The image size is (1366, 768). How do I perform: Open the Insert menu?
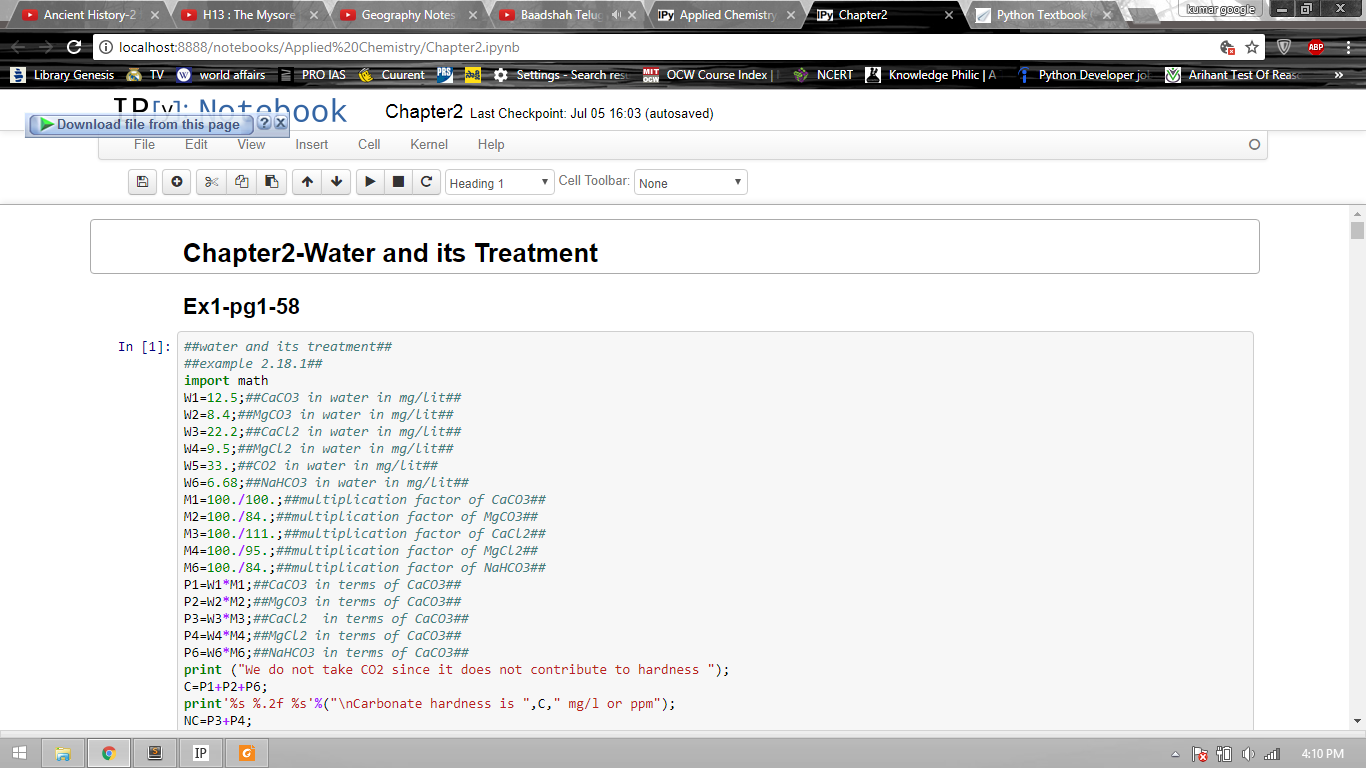(x=312, y=144)
